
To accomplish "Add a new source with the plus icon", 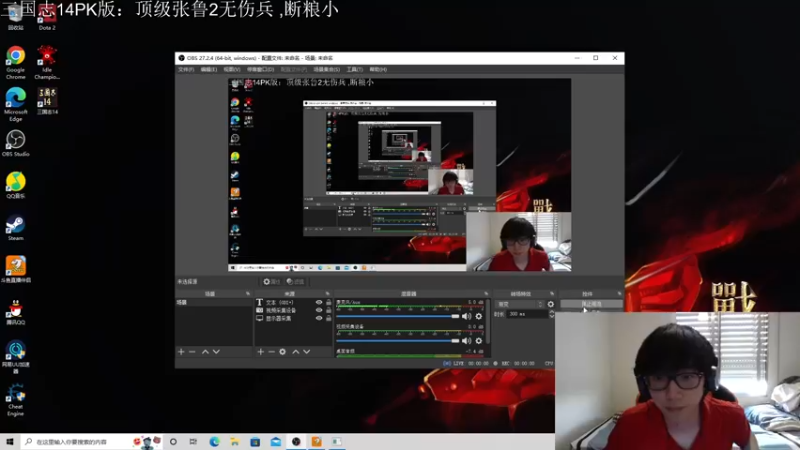I will tap(261, 352).
